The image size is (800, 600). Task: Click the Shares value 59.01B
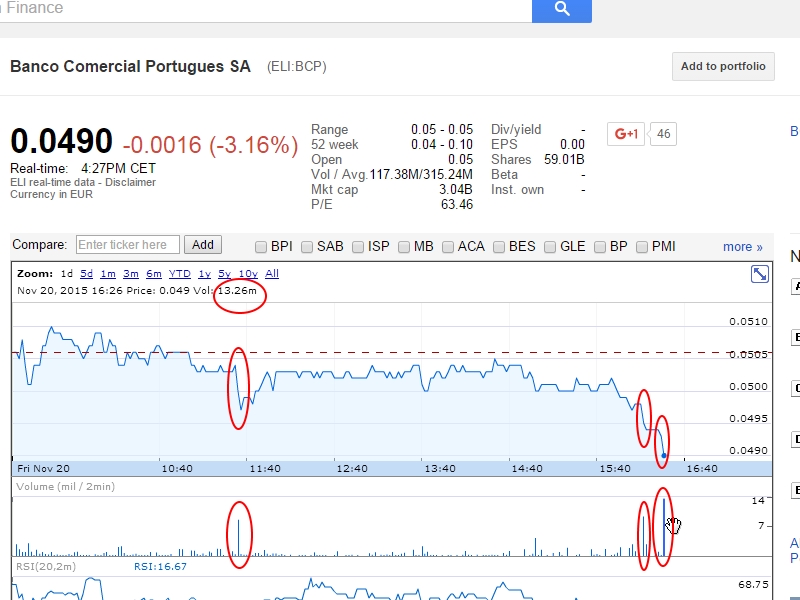point(564,160)
